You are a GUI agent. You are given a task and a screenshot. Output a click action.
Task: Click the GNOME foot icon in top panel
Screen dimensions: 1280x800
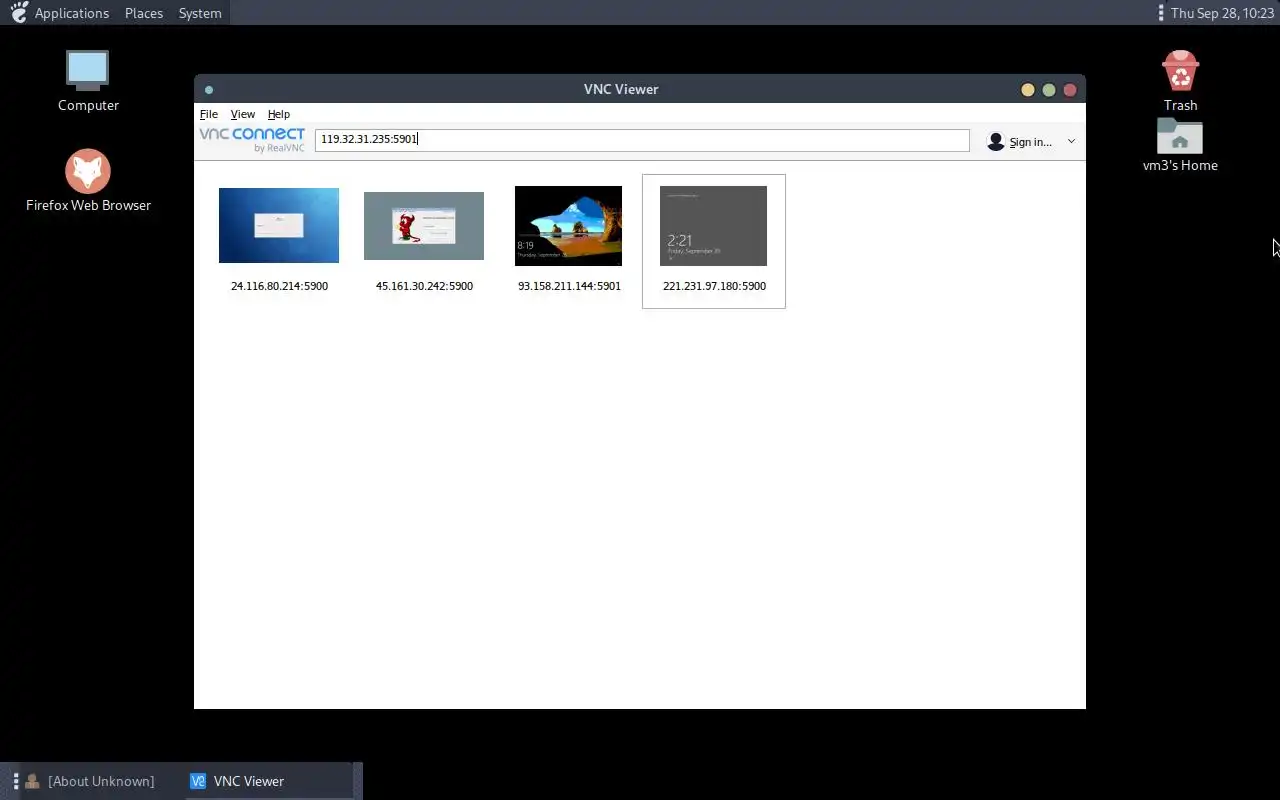(19, 12)
